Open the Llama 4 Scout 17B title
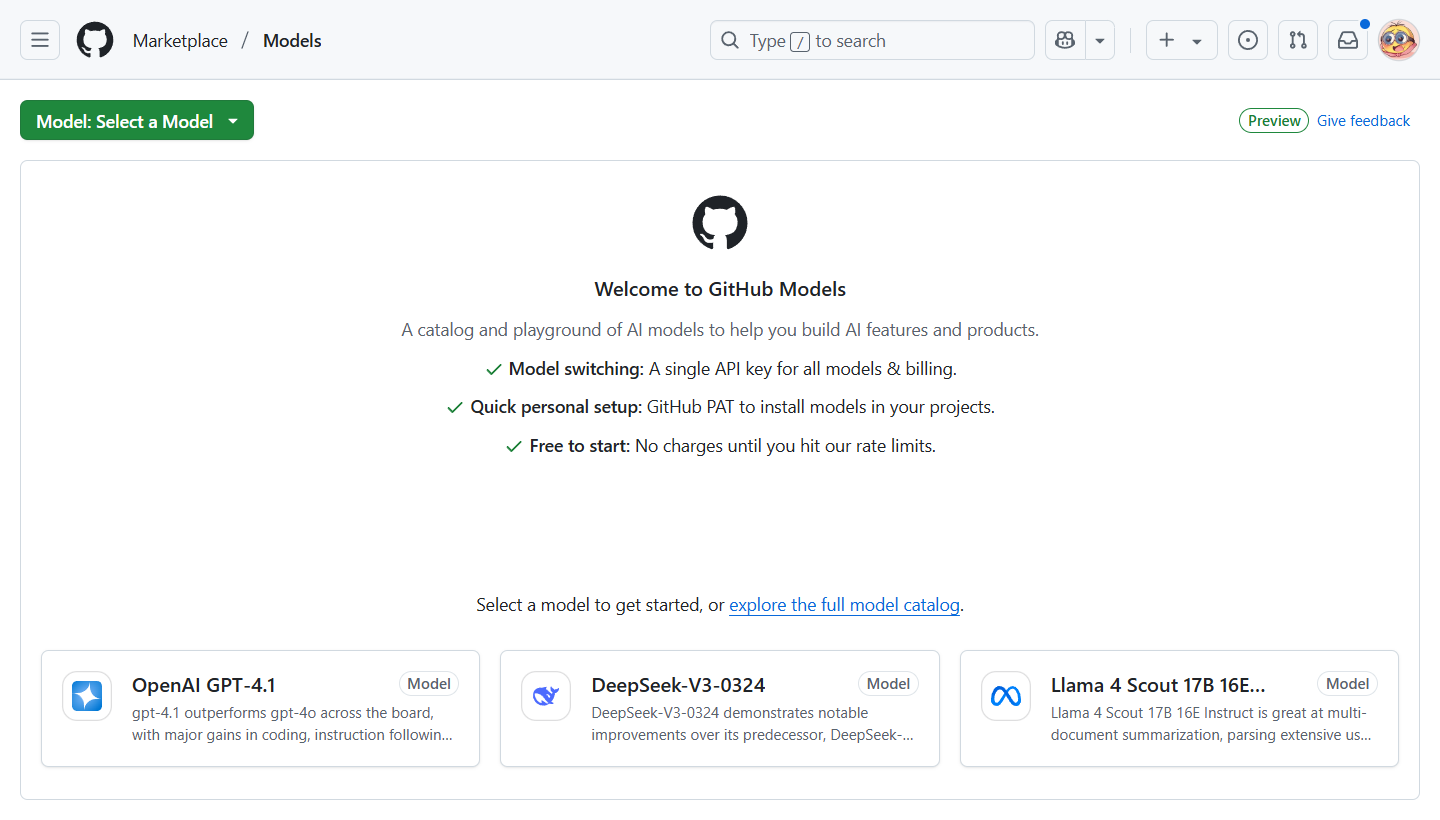The height and width of the screenshot is (820, 1440). pos(1158,685)
